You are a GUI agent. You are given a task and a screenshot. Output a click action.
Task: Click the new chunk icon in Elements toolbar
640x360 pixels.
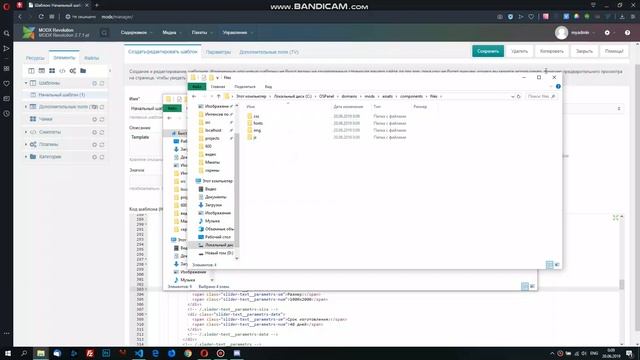click(52, 71)
